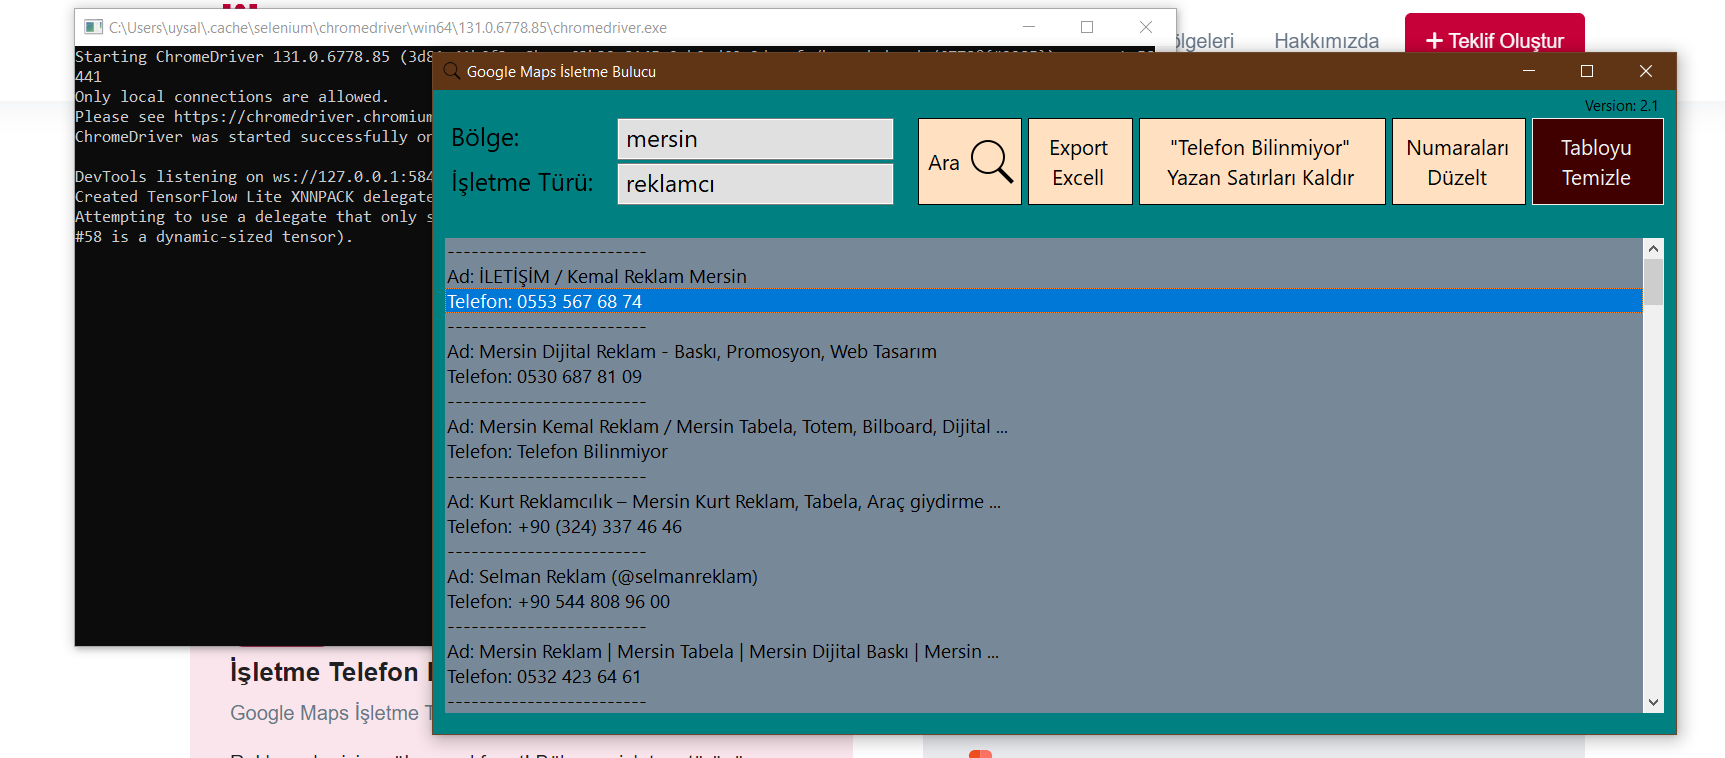Click the İşletme Türü field containing reklamcı
Viewport: 1725px width, 758px height.
coord(755,184)
